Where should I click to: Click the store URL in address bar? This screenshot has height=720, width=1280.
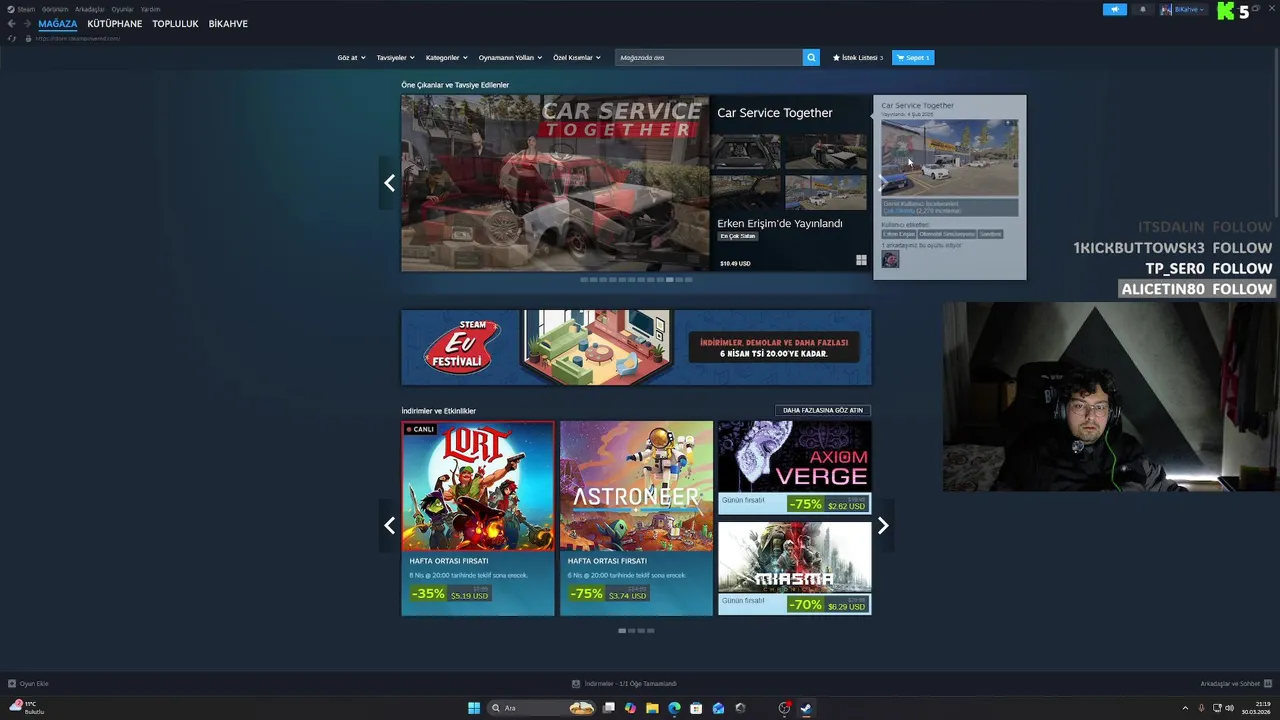tap(77, 38)
